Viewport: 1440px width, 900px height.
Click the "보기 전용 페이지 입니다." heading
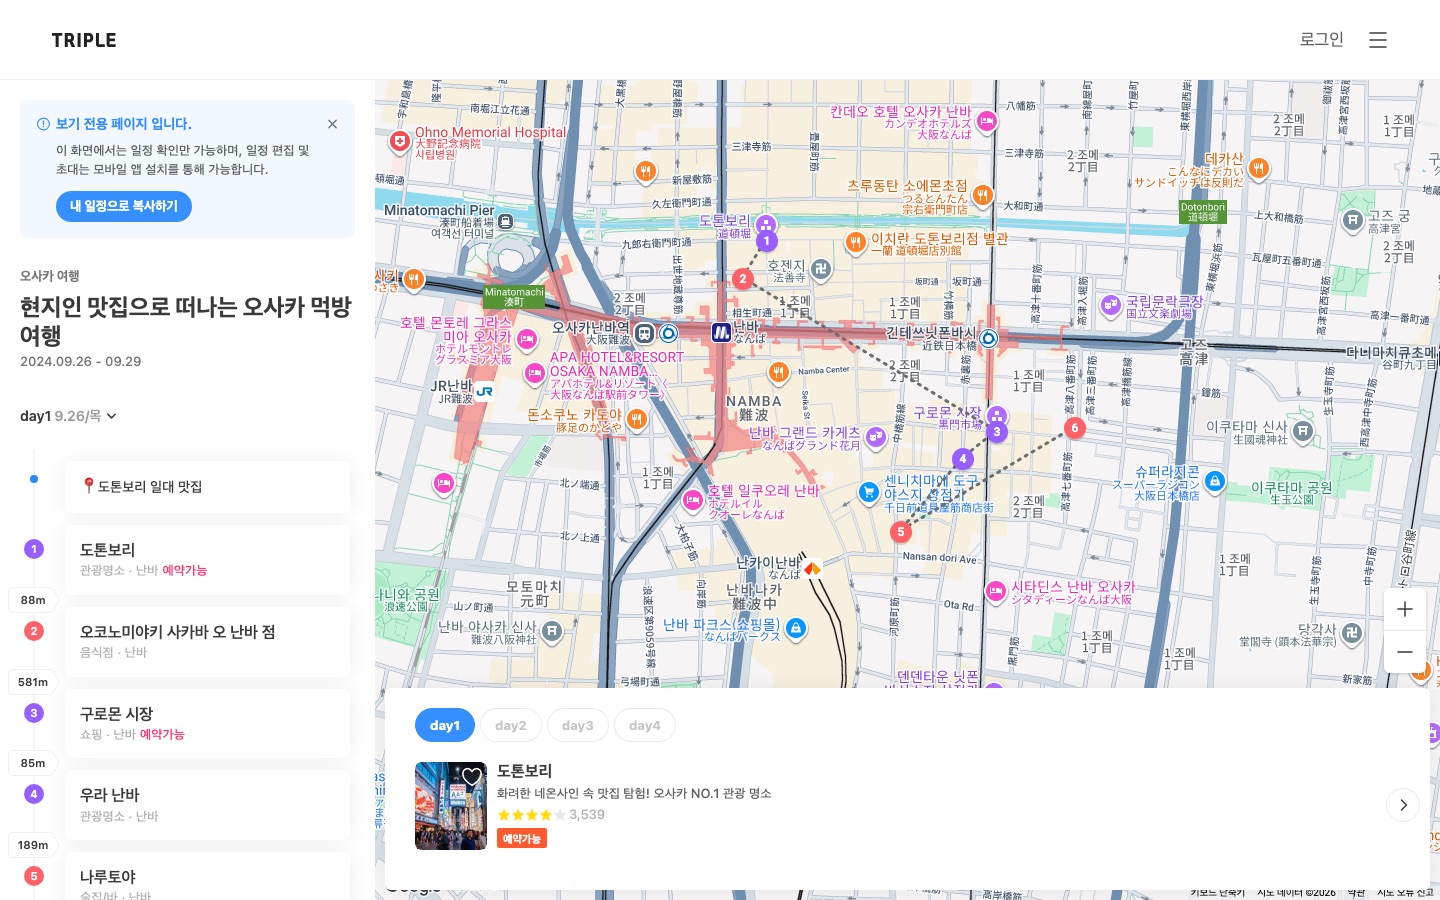123,124
